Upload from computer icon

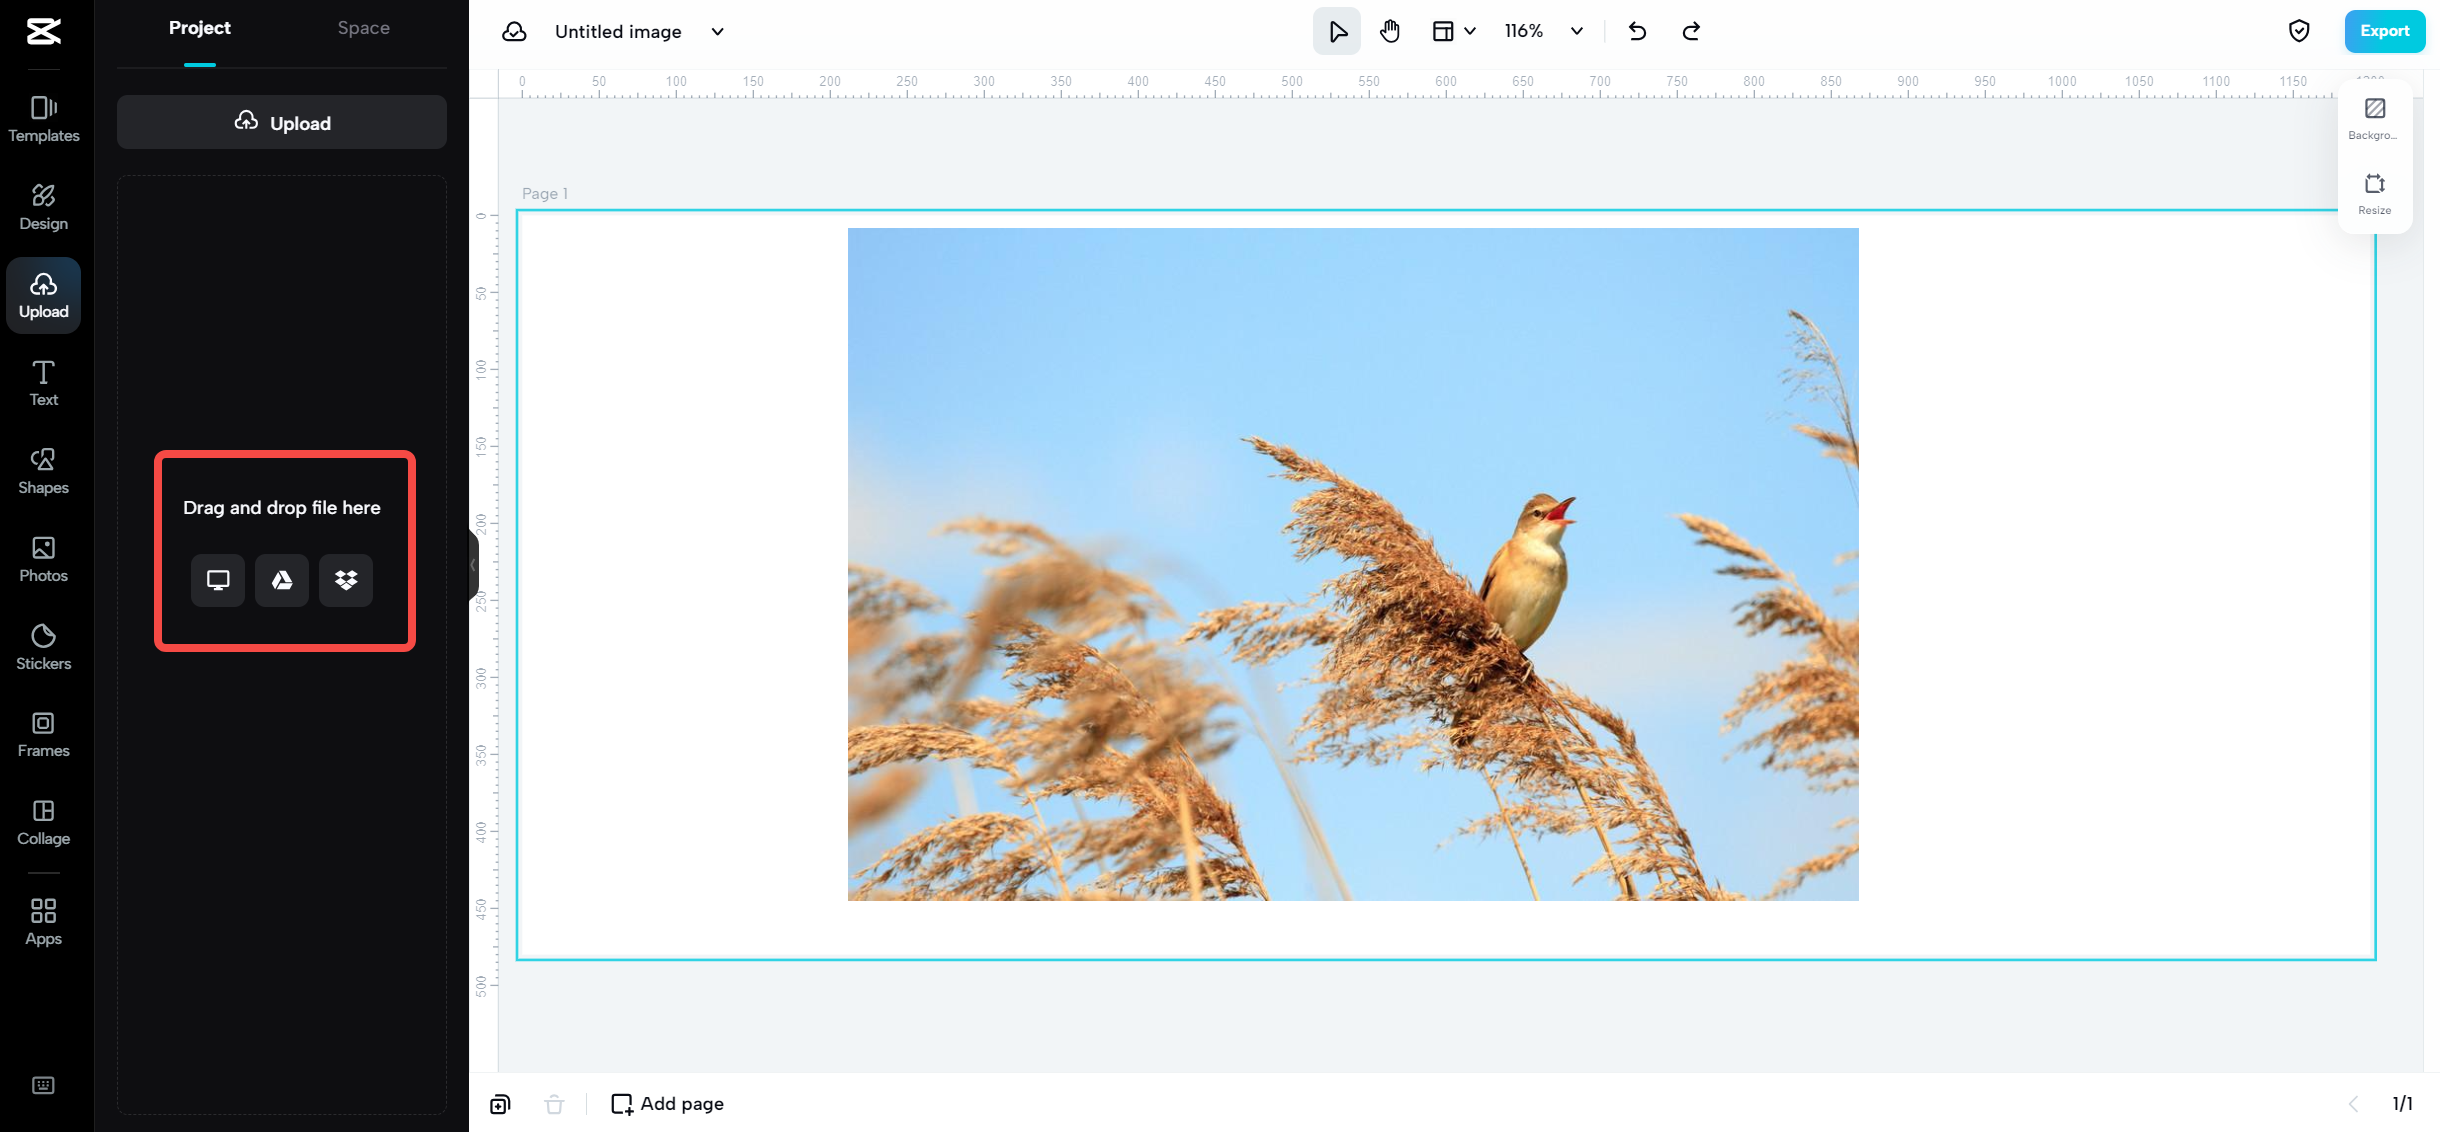tap(218, 580)
